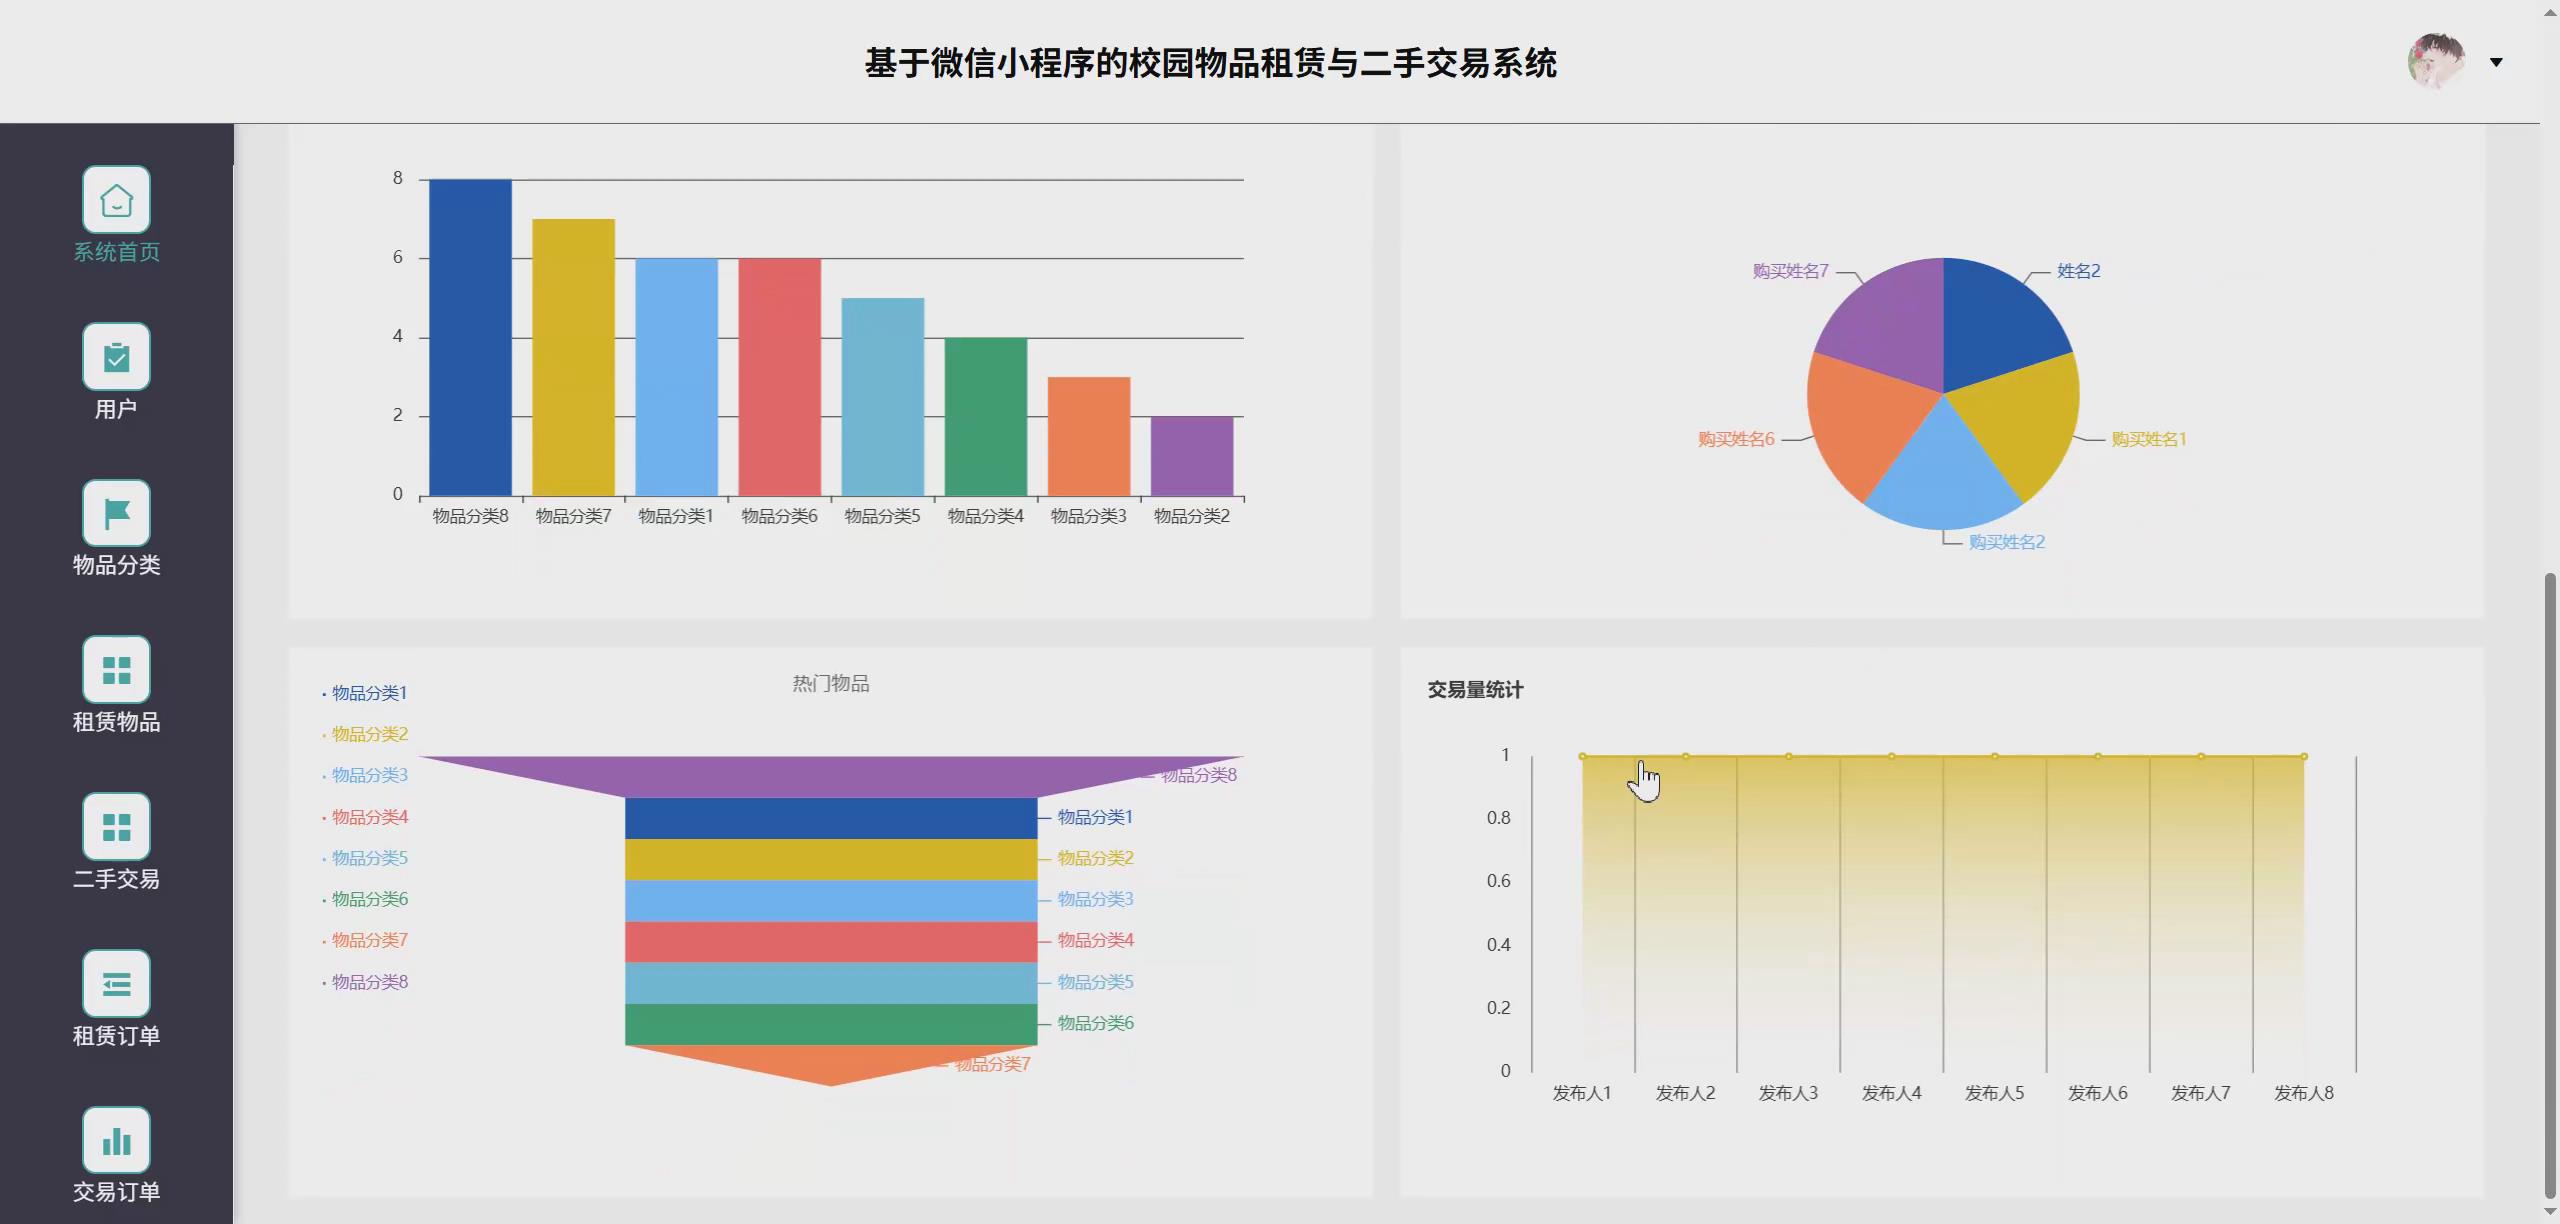Navigate to 交易订单 via sidebar label
The image size is (2560, 1224).
point(116,1192)
